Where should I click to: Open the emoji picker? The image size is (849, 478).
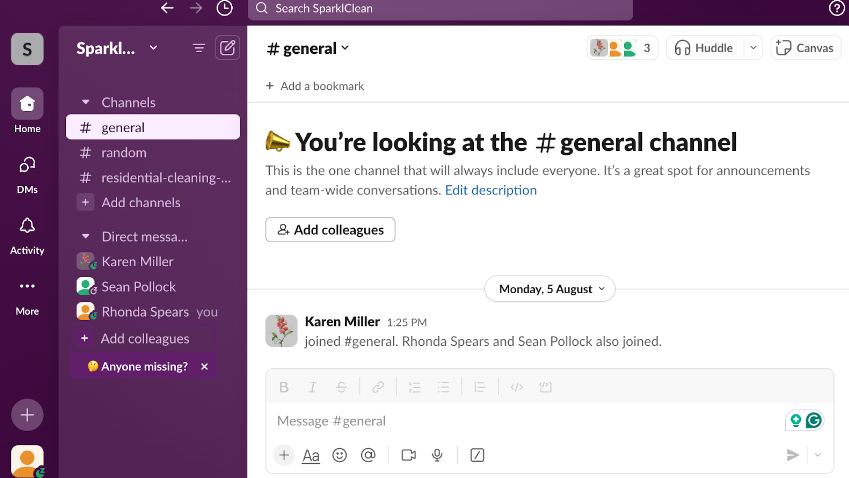click(339, 455)
